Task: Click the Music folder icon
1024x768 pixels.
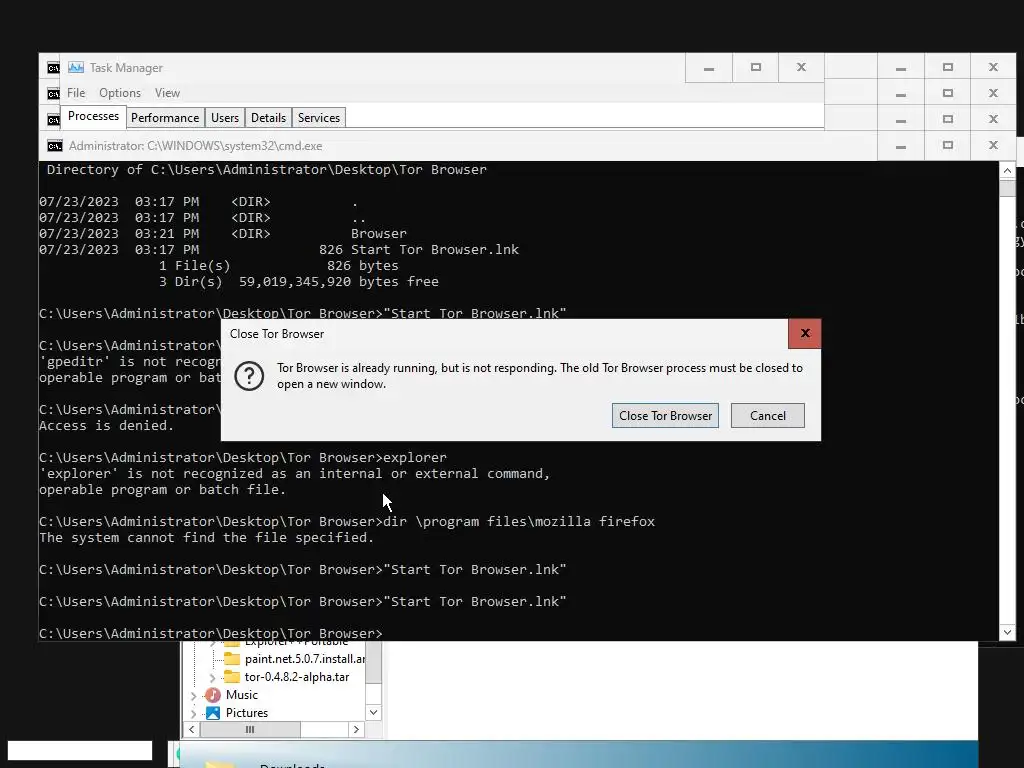Action: (213, 695)
